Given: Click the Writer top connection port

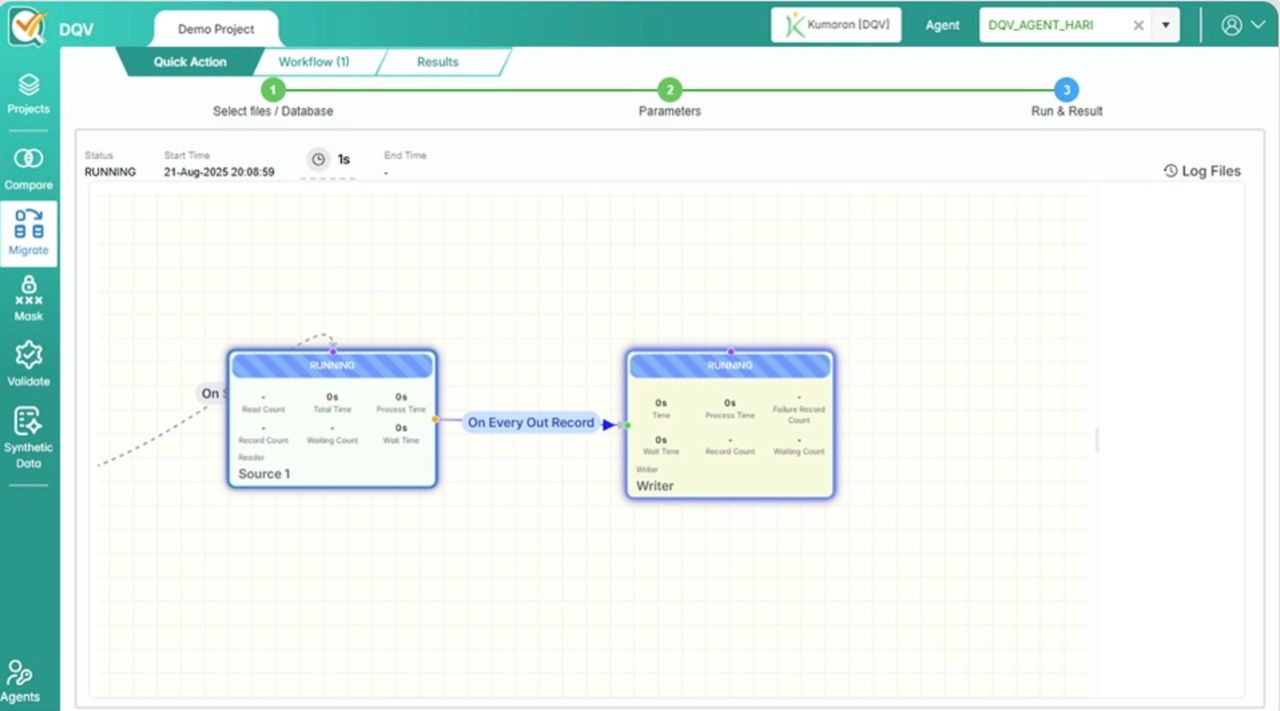Looking at the screenshot, I should click(730, 351).
